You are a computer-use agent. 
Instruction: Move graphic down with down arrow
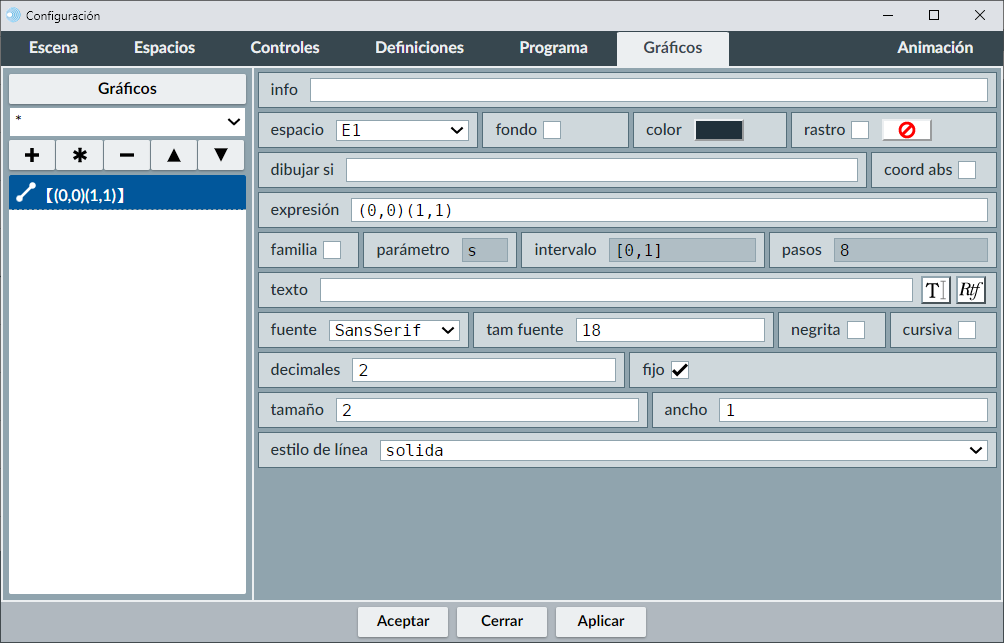click(221, 156)
